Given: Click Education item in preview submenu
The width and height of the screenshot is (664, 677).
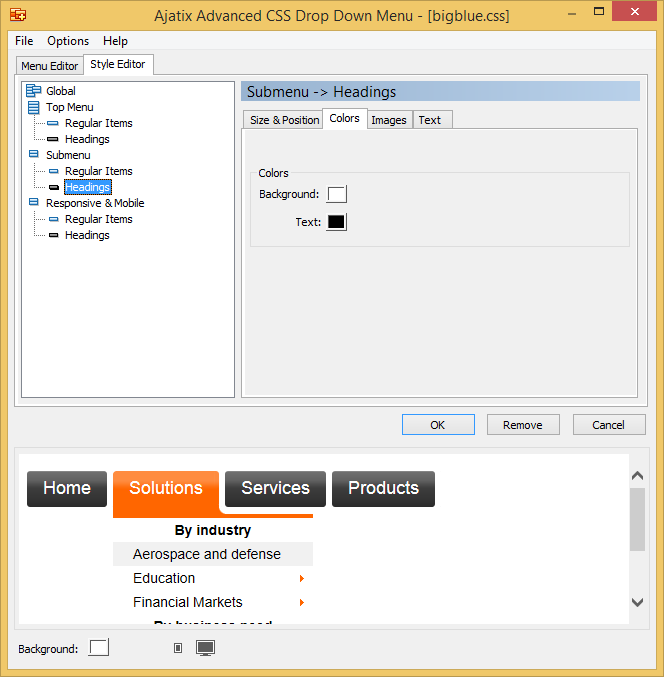Looking at the screenshot, I should click(x=213, y=578).
